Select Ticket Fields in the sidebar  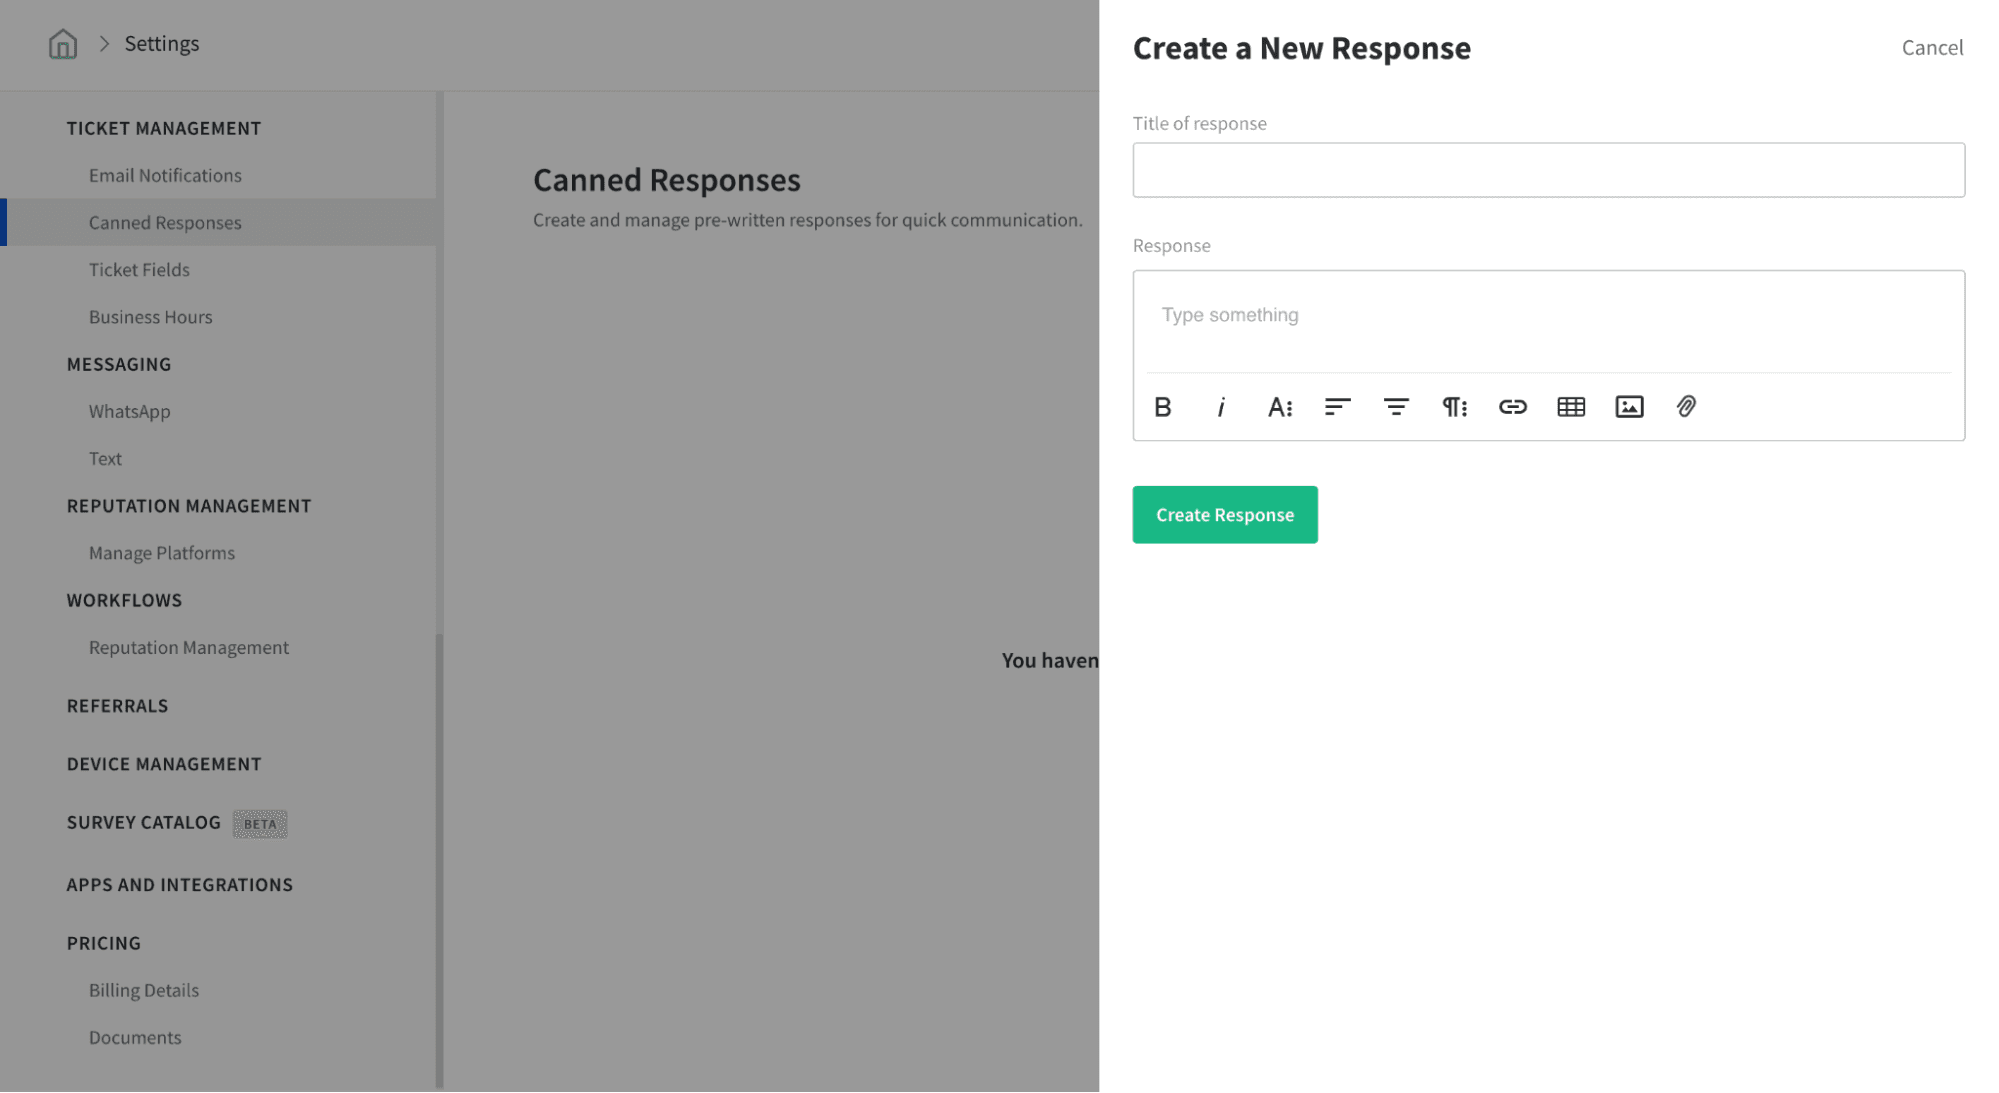139,270
